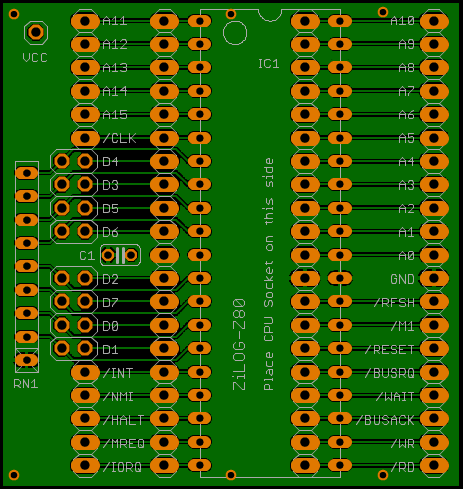Select the D0 data label
The height and width of the screenshot is (489, 463).
(110, 326)
